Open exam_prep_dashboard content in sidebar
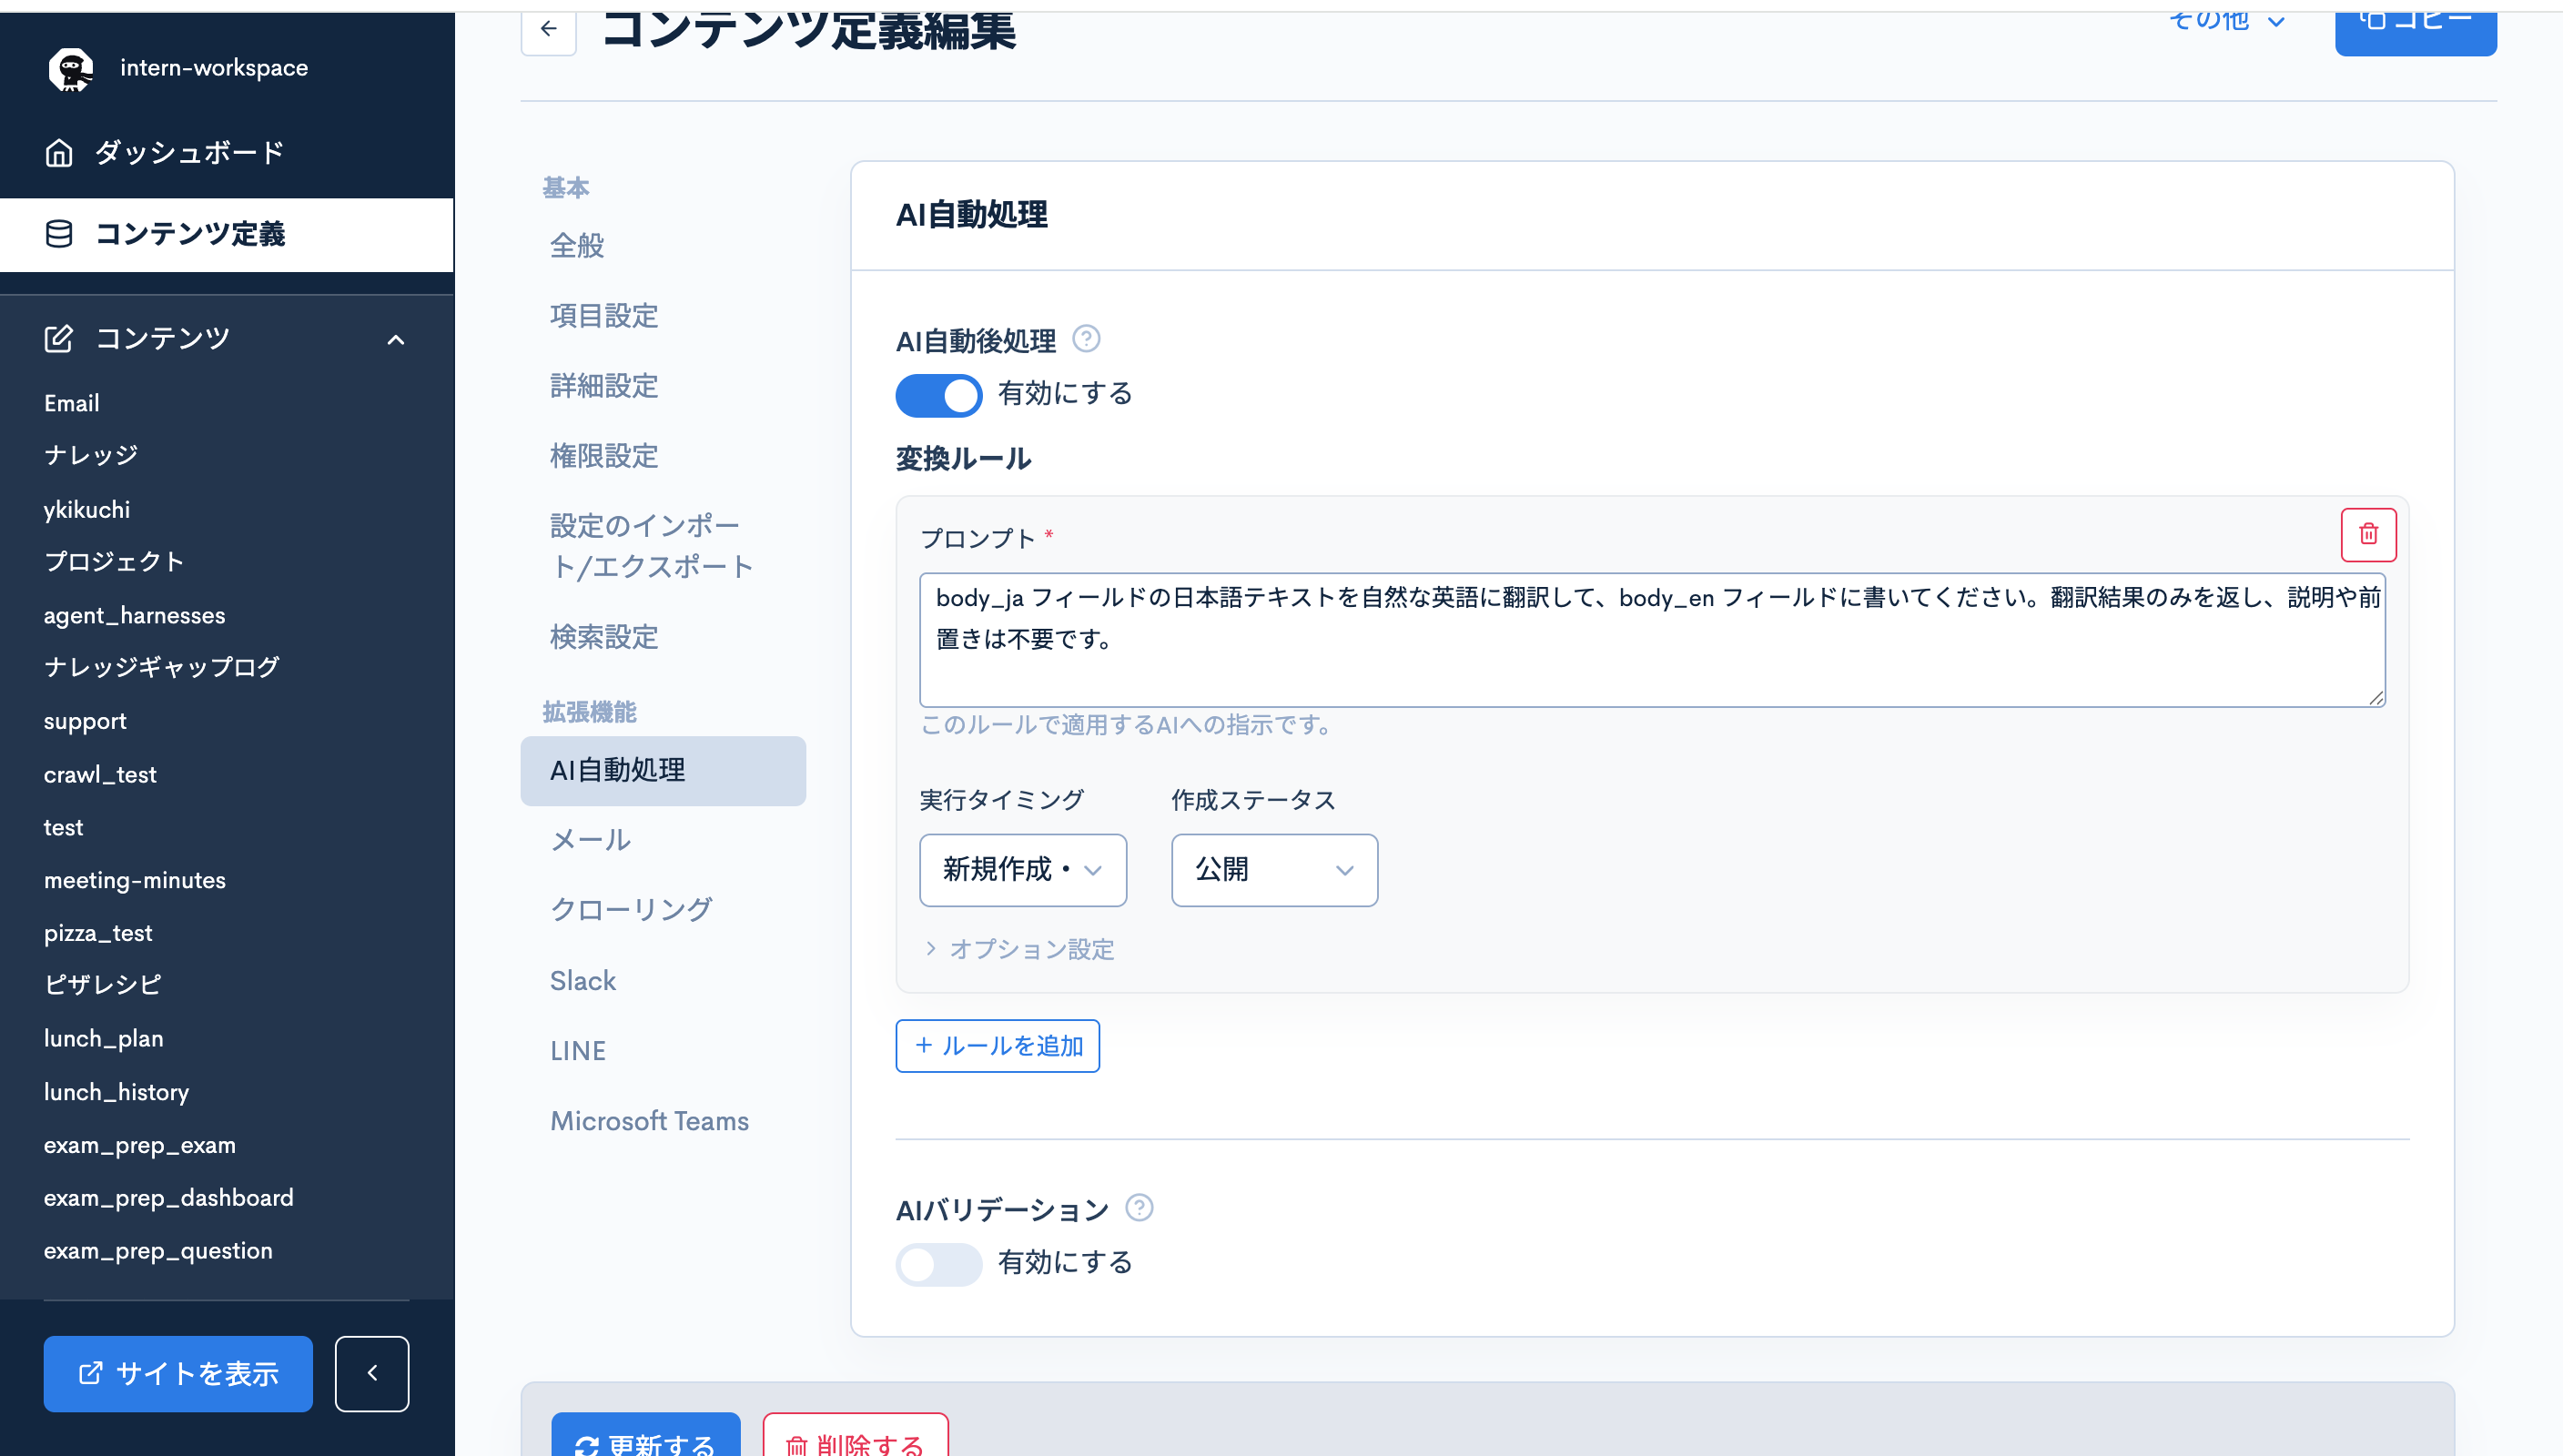The width and height of the screenshot is (2563, 1456). pos(169,1198)
